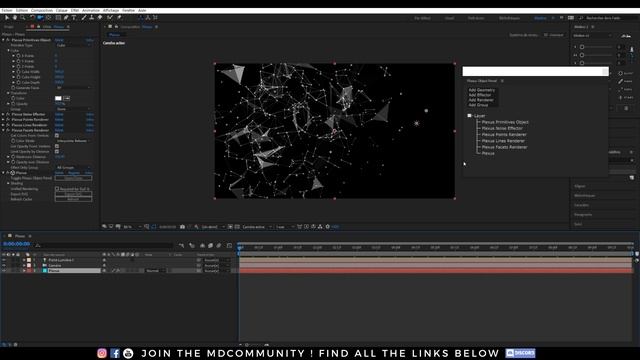Select the Rectangle shape tool

coord(58,18)
